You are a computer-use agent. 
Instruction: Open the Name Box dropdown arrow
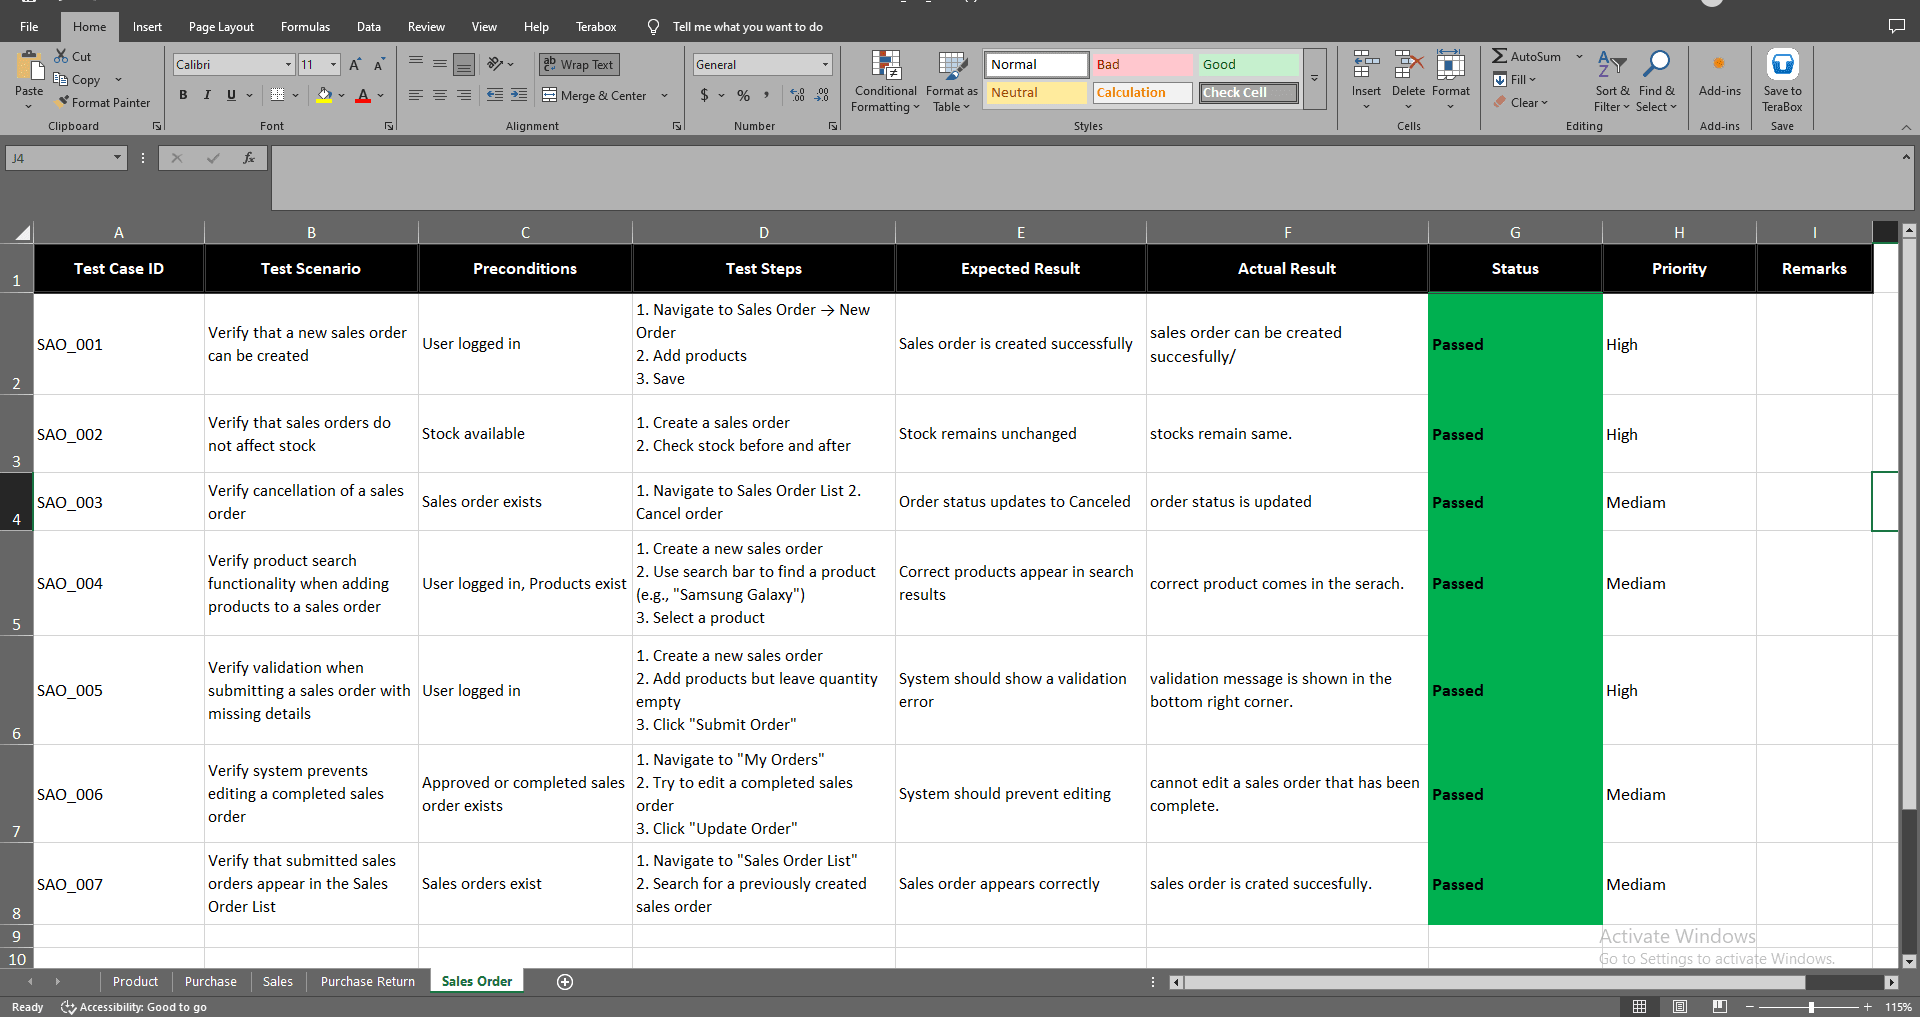(117, 158)
